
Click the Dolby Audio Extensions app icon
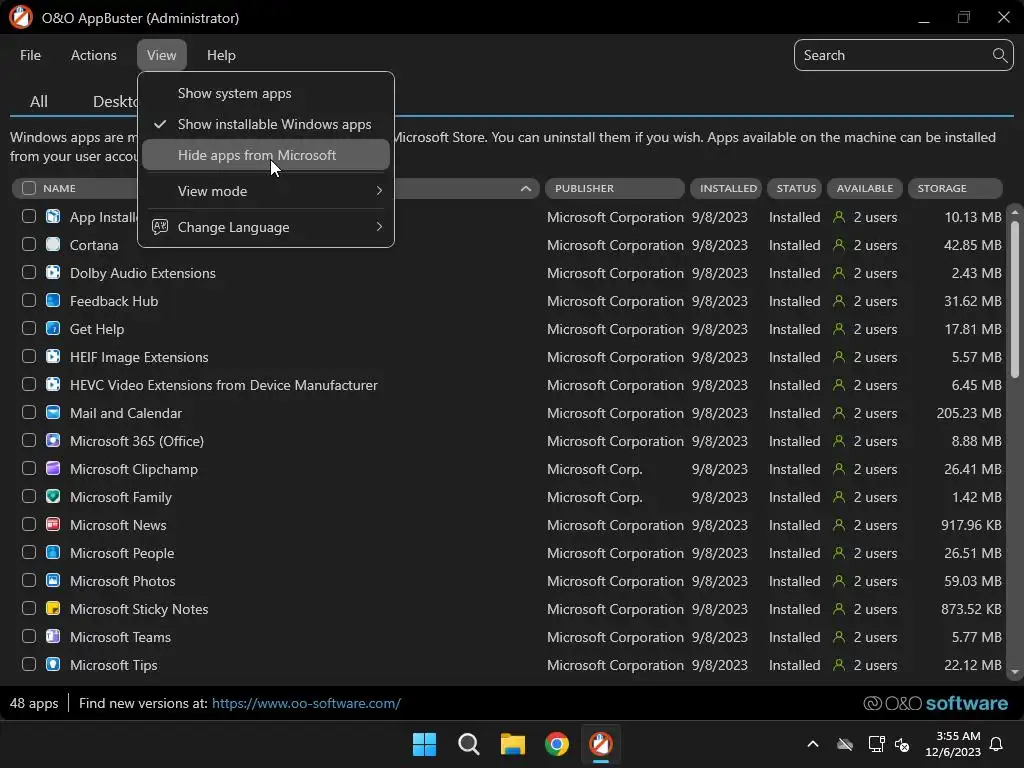(x=53, y=273)
